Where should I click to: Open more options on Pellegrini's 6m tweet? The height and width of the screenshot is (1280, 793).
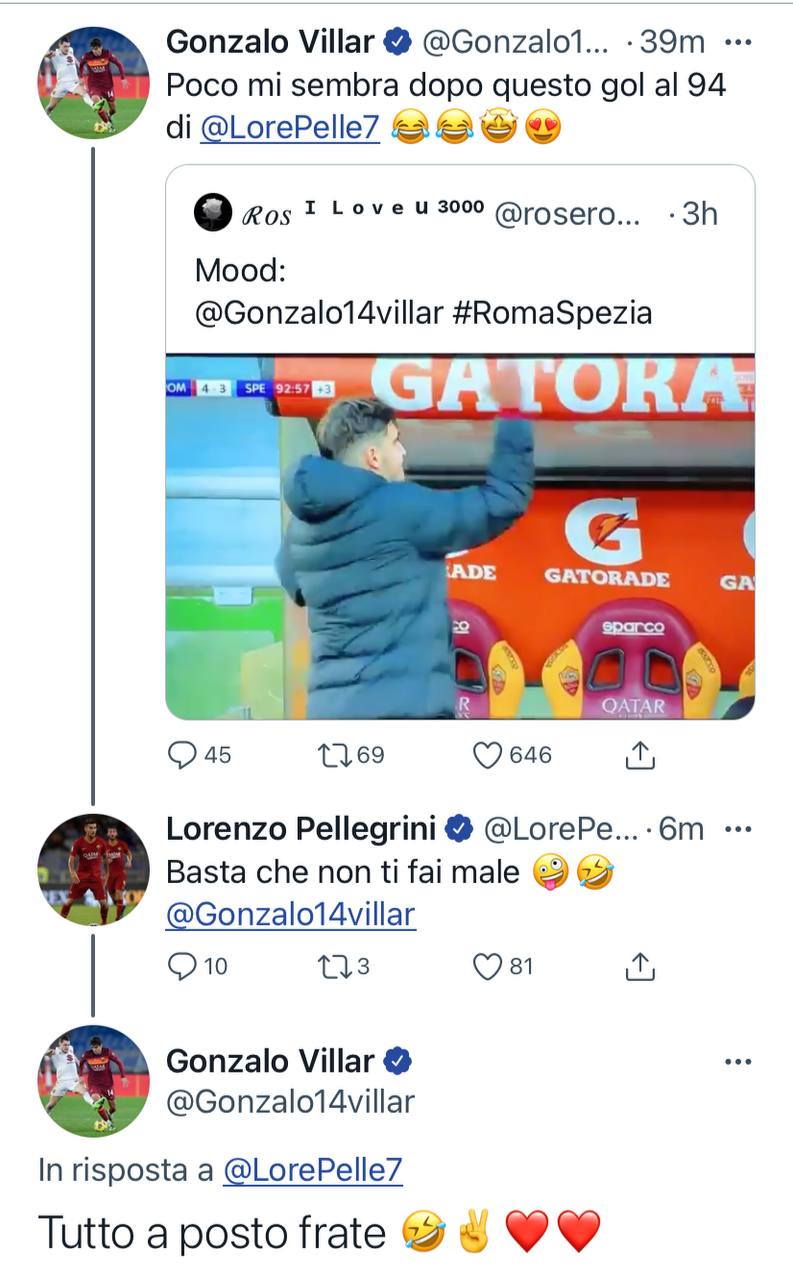click(737, 829)
